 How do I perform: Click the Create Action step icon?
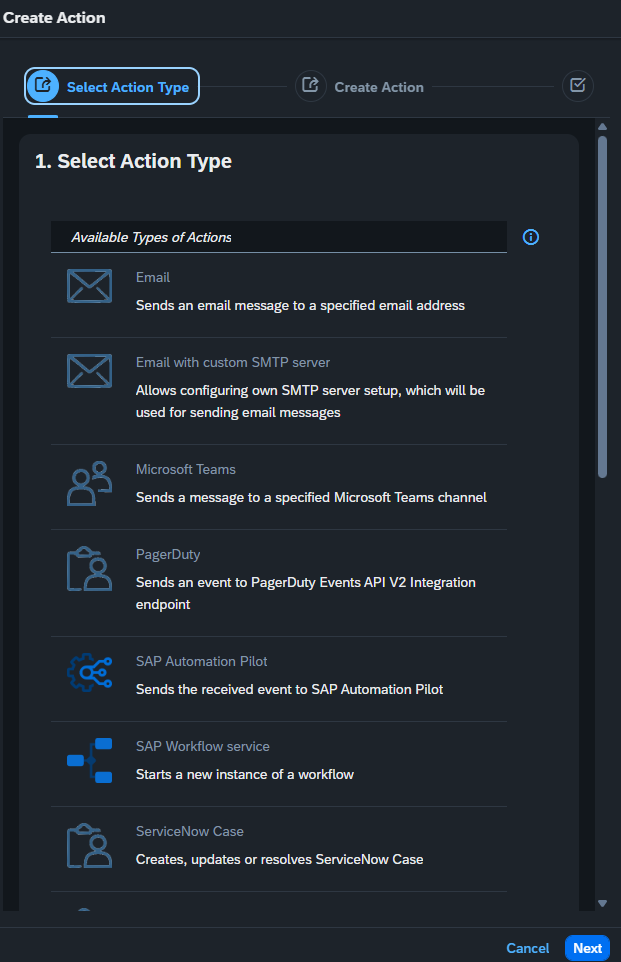(x=310, y=86)
